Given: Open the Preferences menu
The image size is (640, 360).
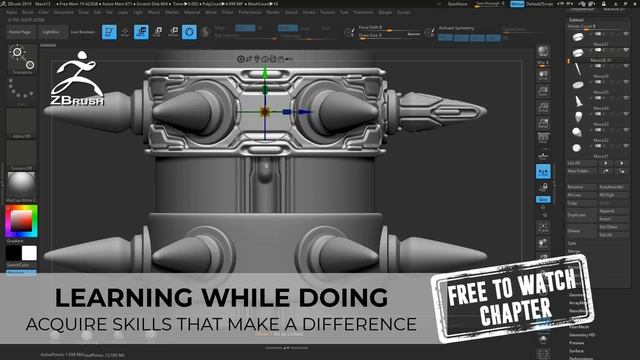Looking at the screenshot, I should click(x=250, y=13).
